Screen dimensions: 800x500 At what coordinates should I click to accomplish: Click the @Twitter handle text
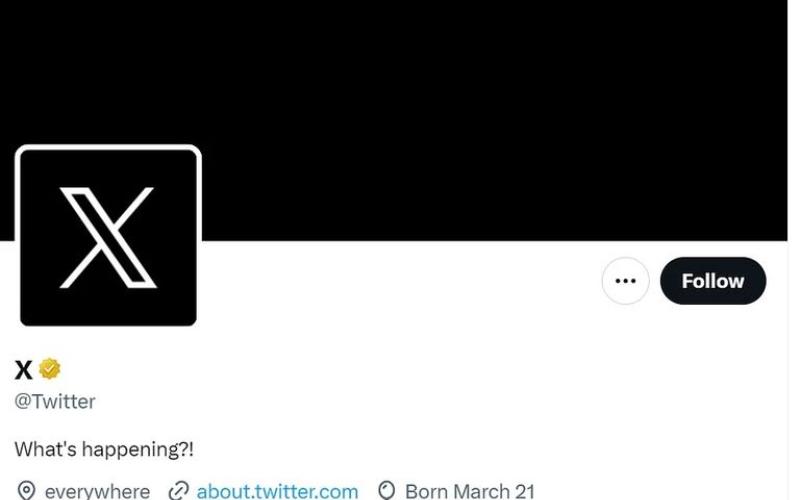[x=55, y=402]
